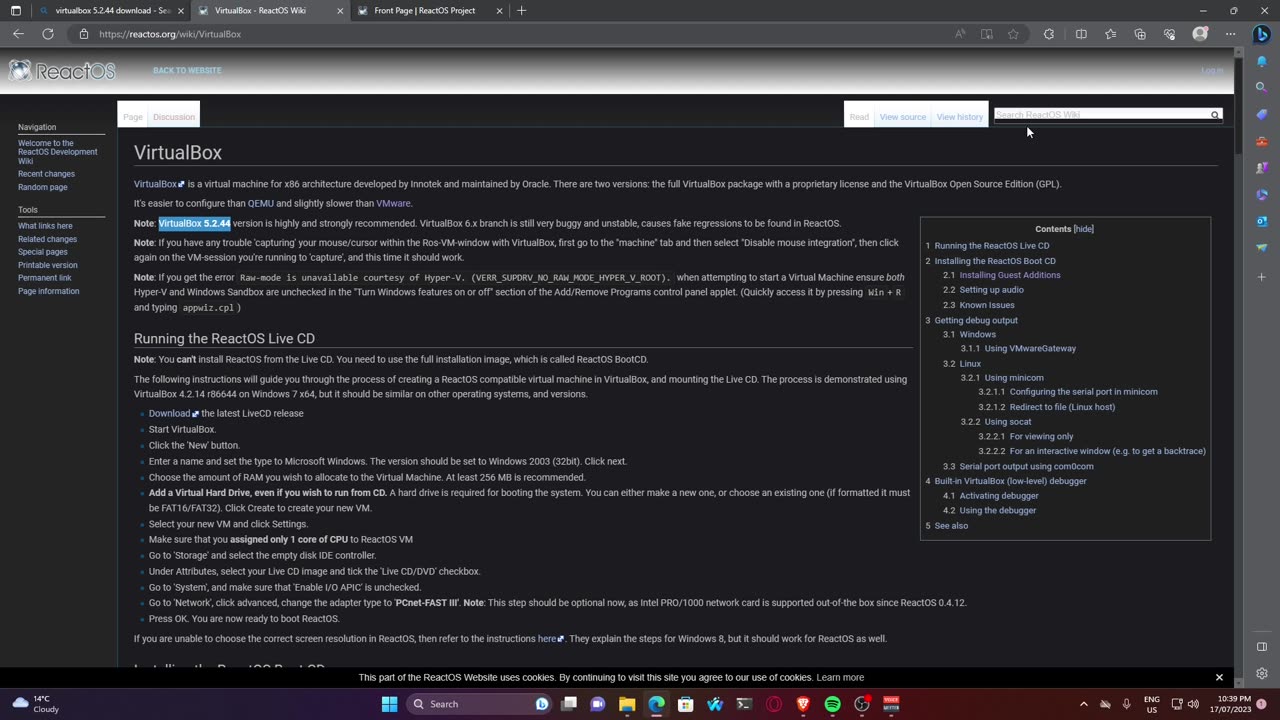The width and height of the screenshot is (1280, 720).
Task: Open File Explorer from taskbar
Action: (x=627, y=704)
